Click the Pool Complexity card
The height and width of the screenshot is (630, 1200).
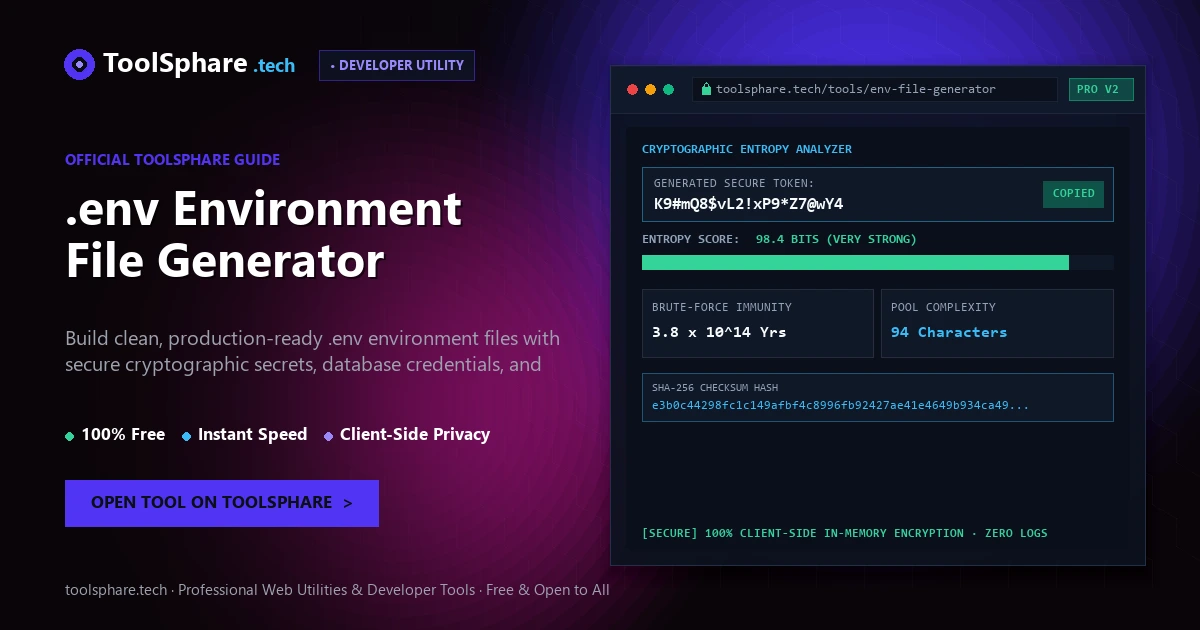click(997, 323)
